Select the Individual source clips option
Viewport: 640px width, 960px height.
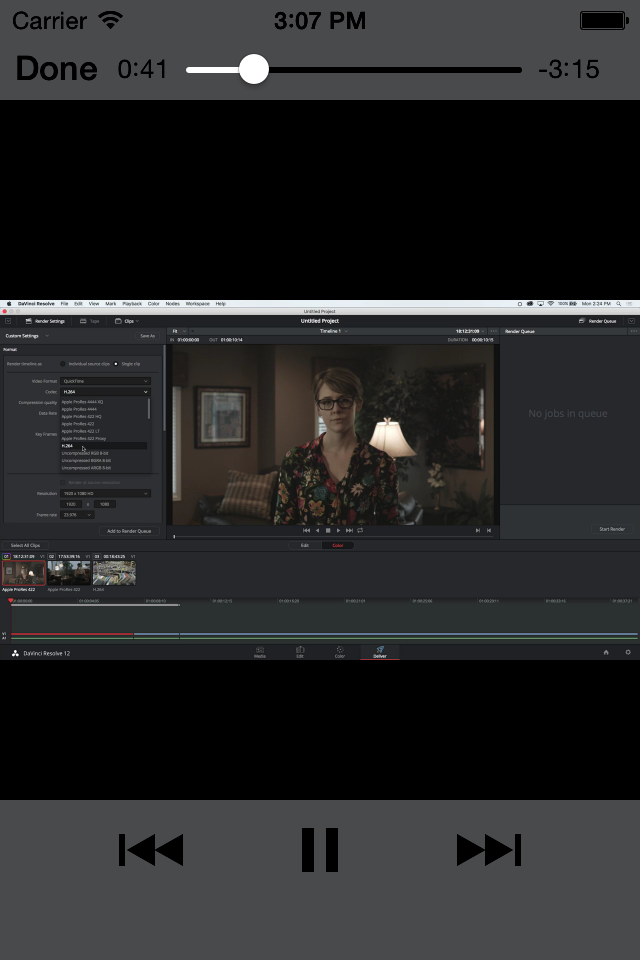pos(63,364)
